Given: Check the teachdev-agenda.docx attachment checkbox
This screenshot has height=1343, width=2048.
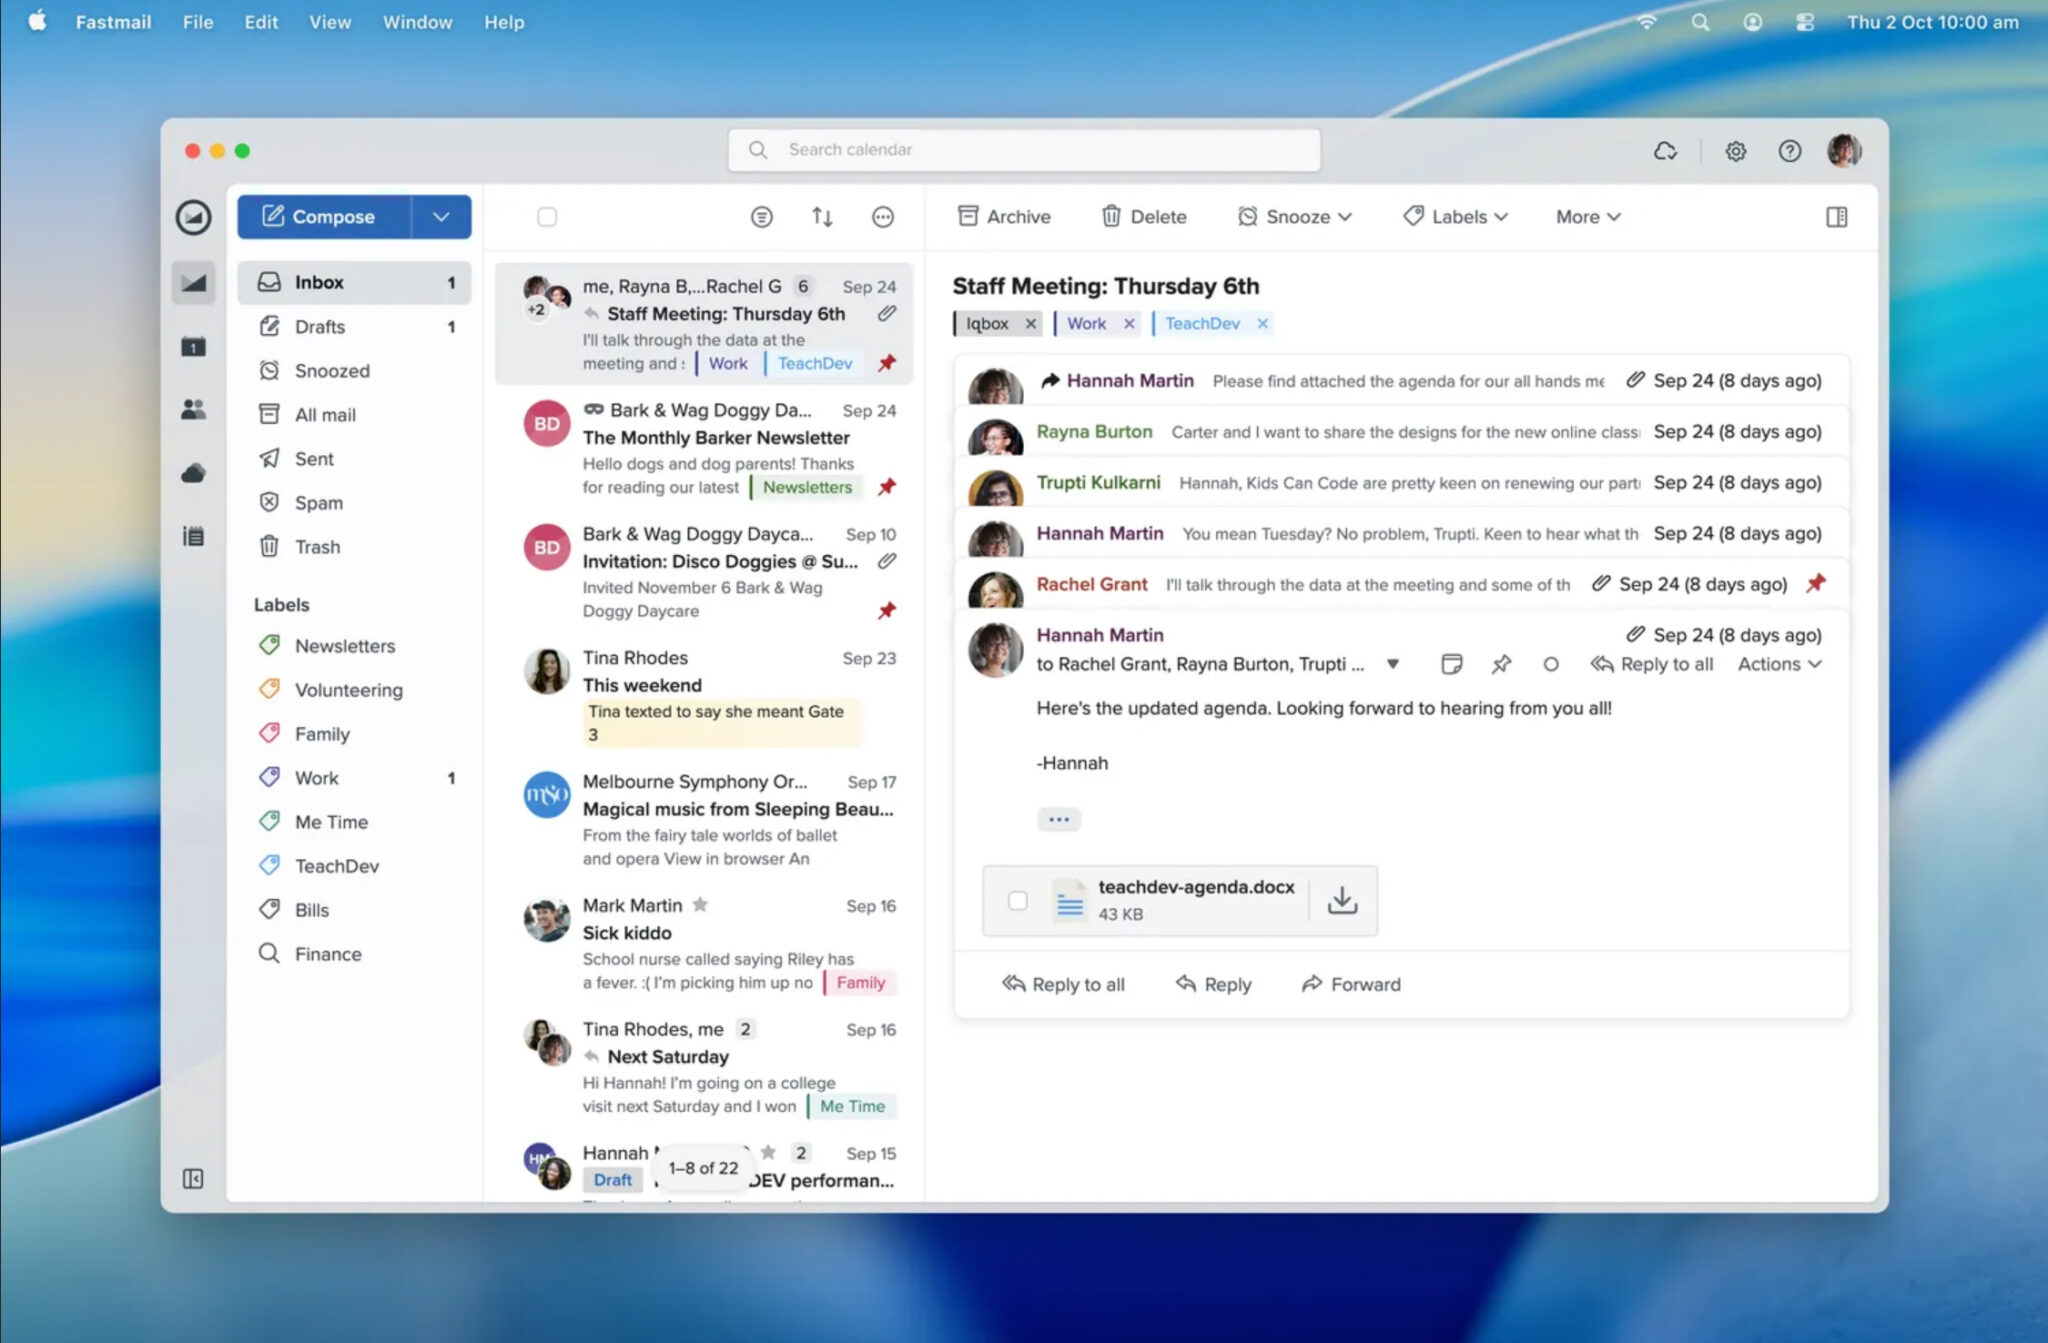Looking at the screenshot, I should (x=1018, y=900).
